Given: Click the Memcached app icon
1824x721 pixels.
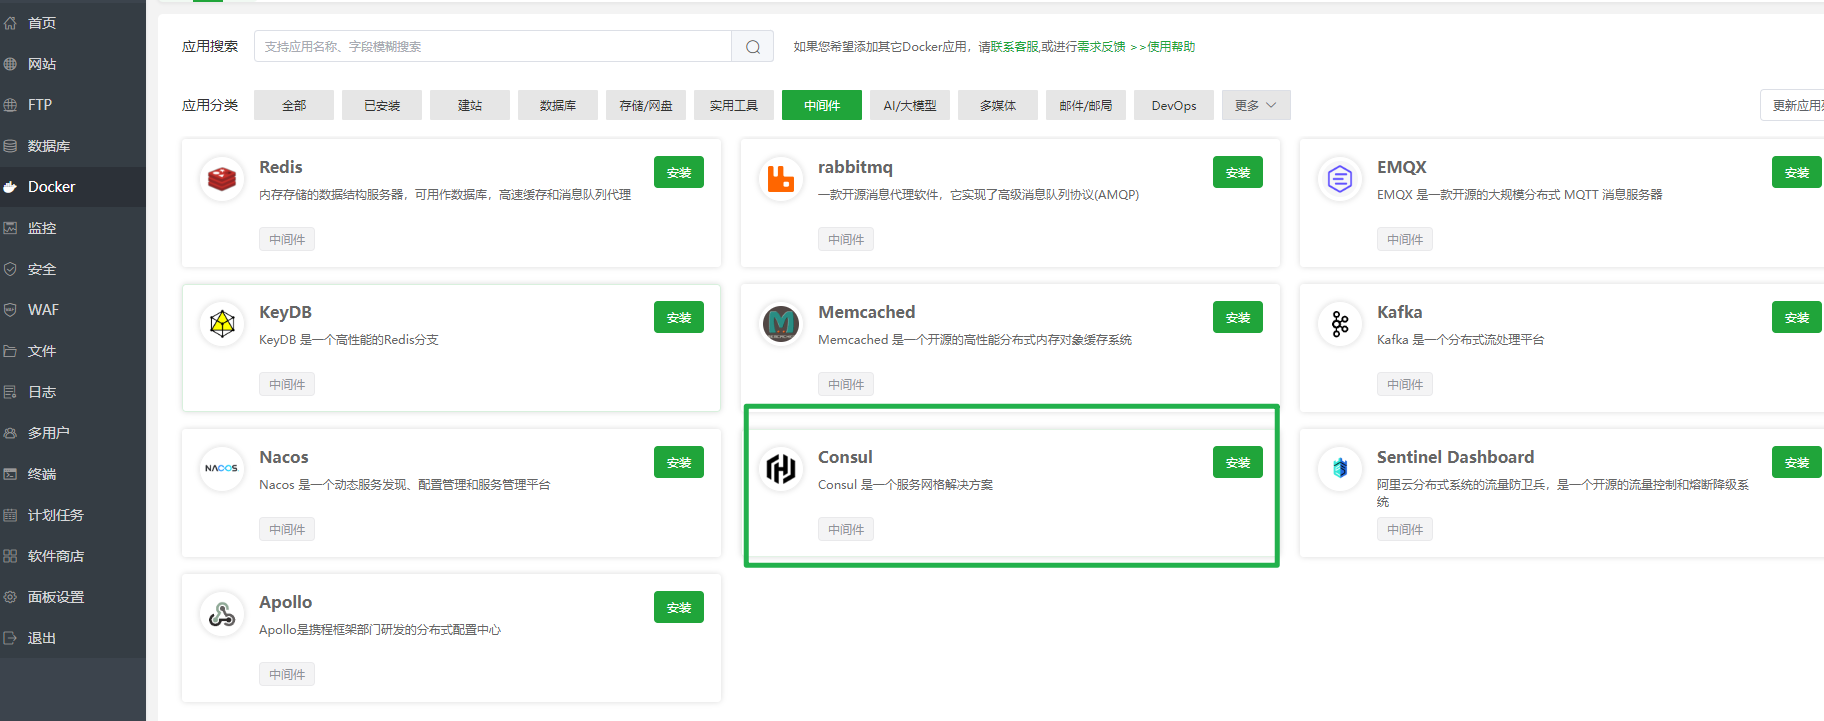Looking at the screenshot, I should [781, 324].
